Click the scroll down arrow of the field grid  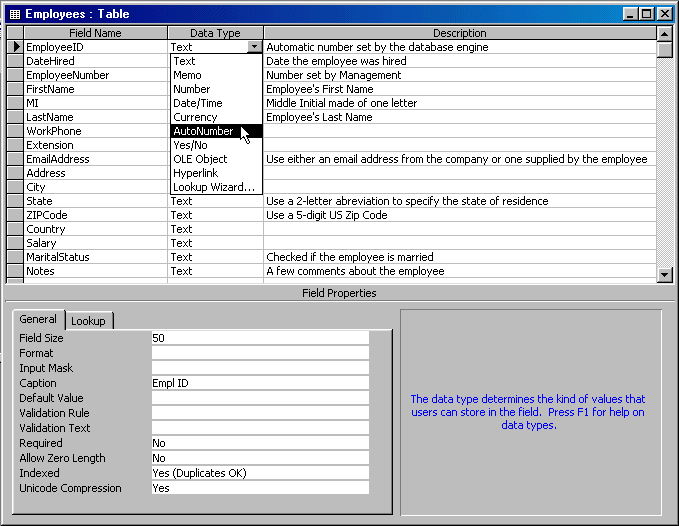click(x=665, y=274)
